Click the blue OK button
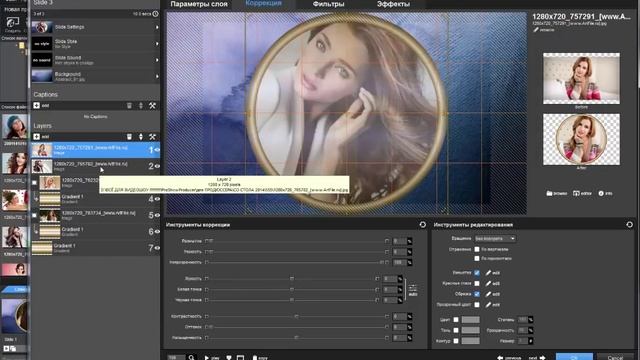Viewport: 640px width, 360px height. (574, 357)
